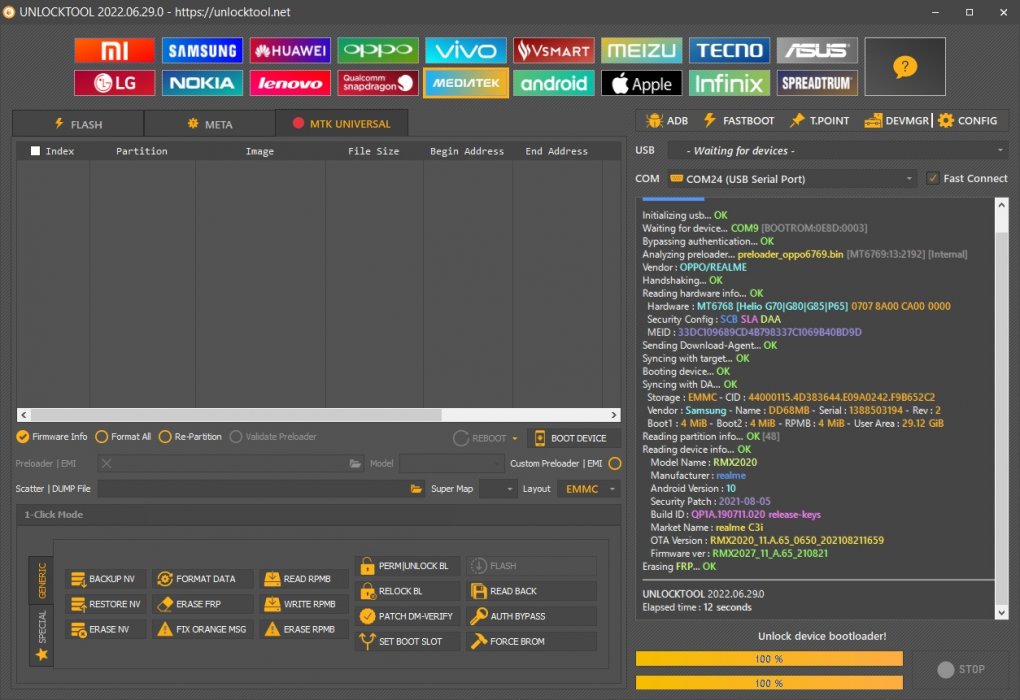The width and height of the screenshot is (1020, 700).
Task: Open the Model dropdown
Action: pos(451,463)
